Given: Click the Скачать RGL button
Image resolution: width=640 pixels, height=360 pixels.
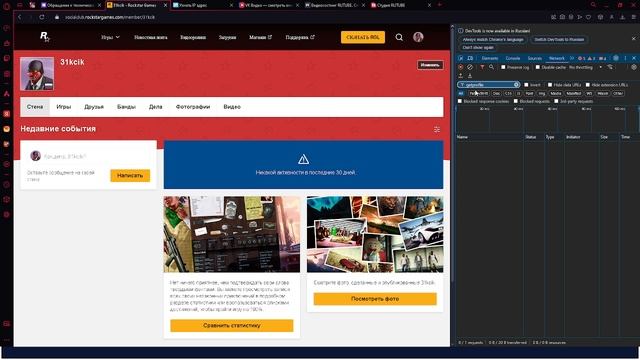Looking at the screenshot, I should 363,37.
